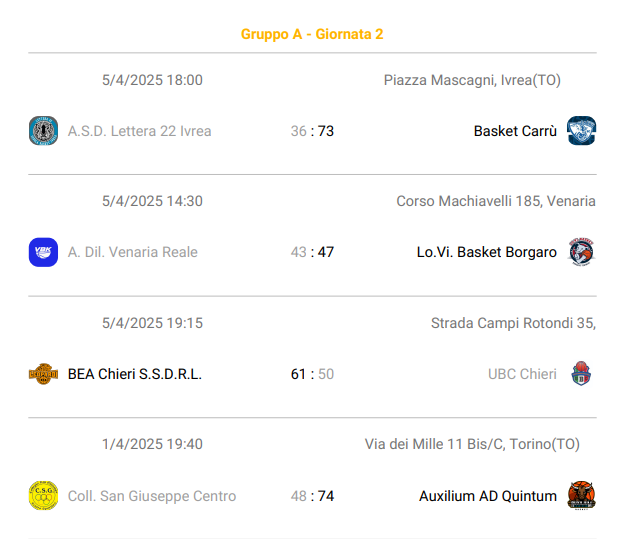Click the A. Dil. Venaria Reale name
This screenshot has width=623, height=539.
133,252
